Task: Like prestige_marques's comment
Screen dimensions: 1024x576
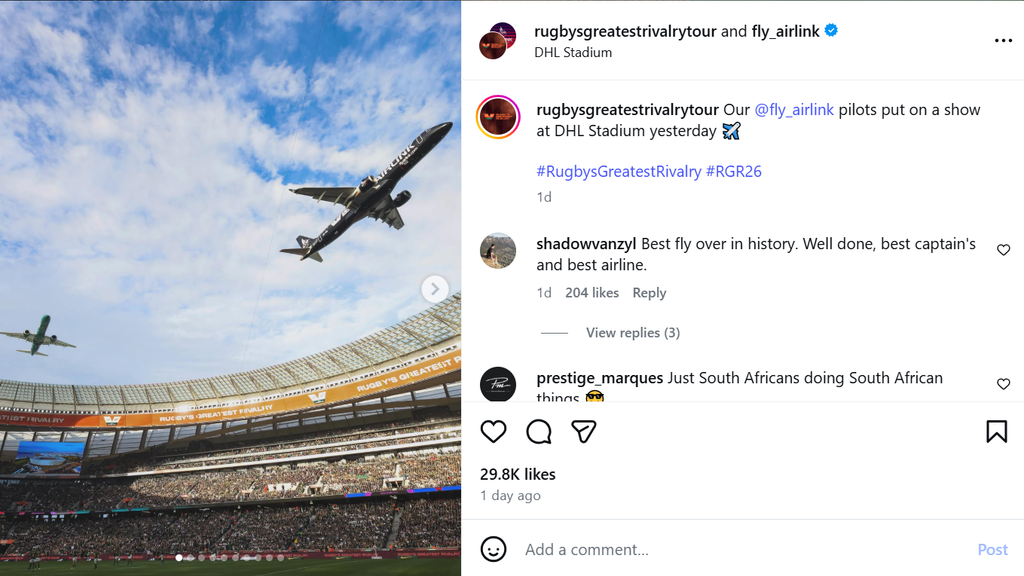Action: [x=1003, y=384]
